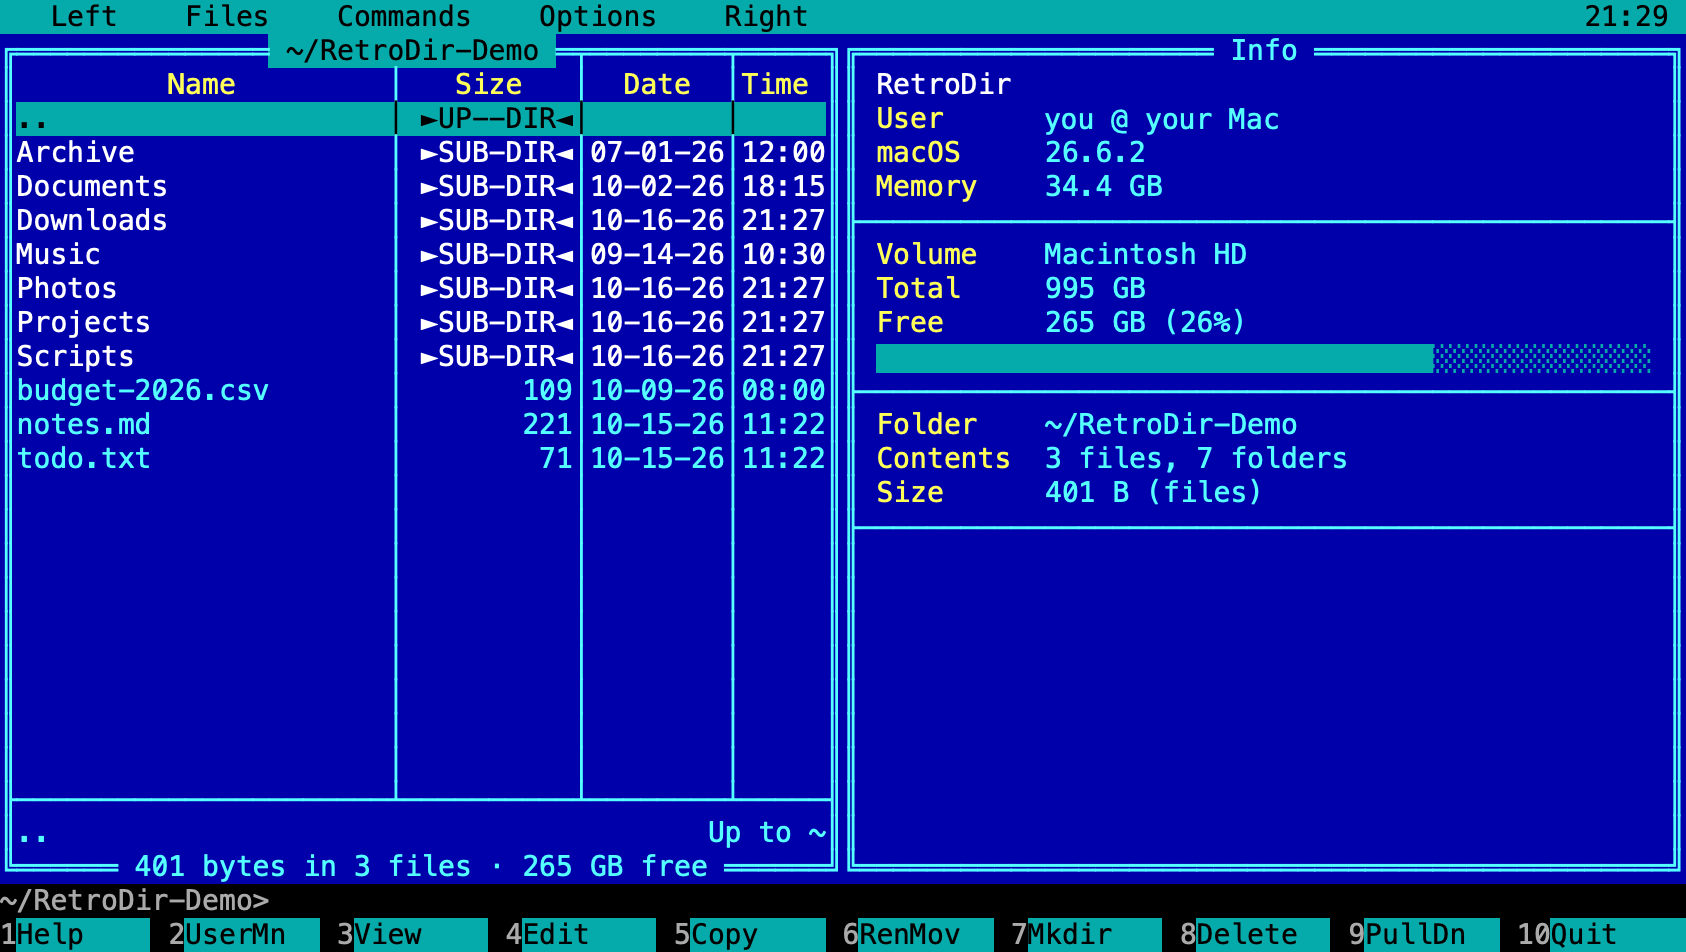Click the 5 Copy function key

click(x=750, y=935)
